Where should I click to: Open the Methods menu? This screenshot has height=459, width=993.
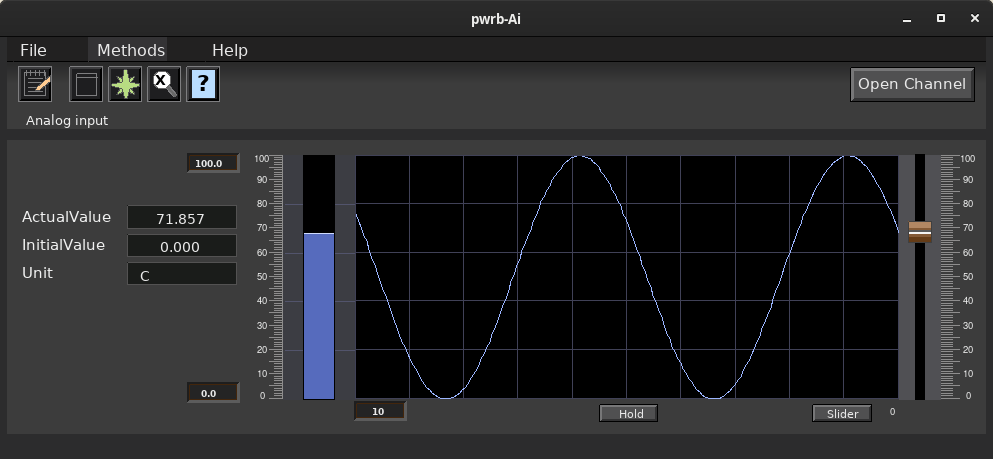130,50
